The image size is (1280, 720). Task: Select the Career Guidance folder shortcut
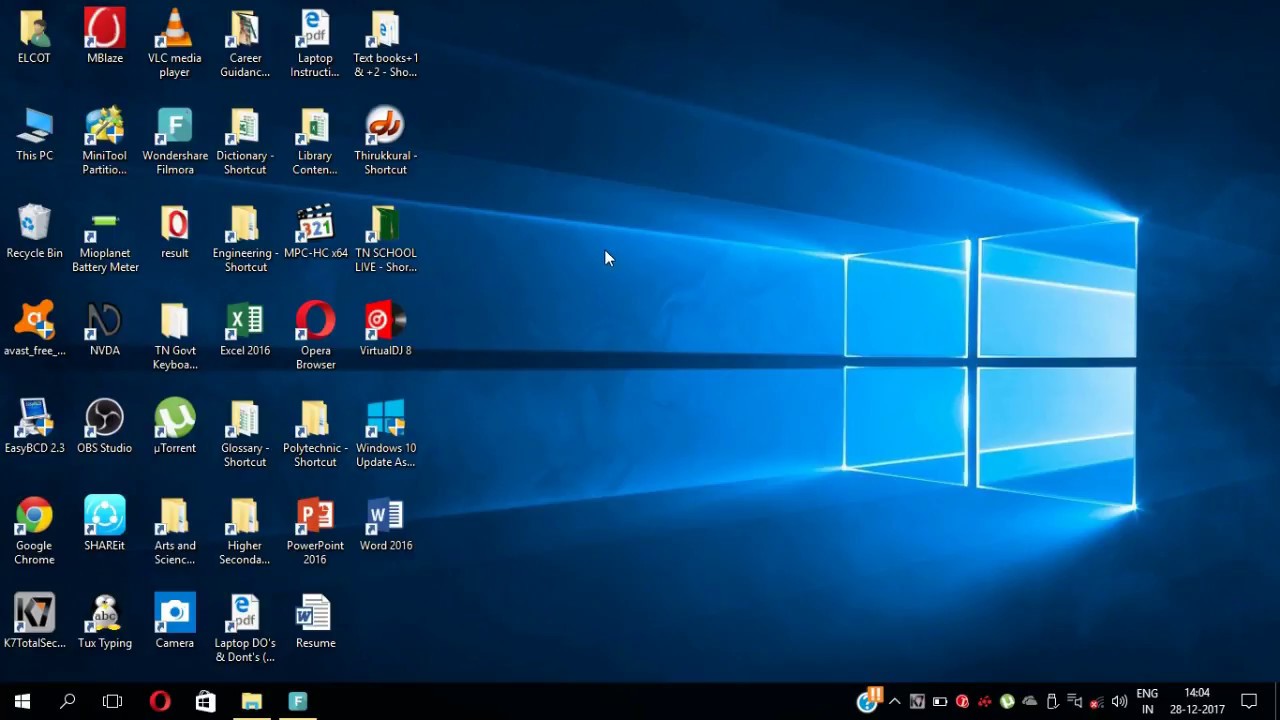tap(245, 44)
